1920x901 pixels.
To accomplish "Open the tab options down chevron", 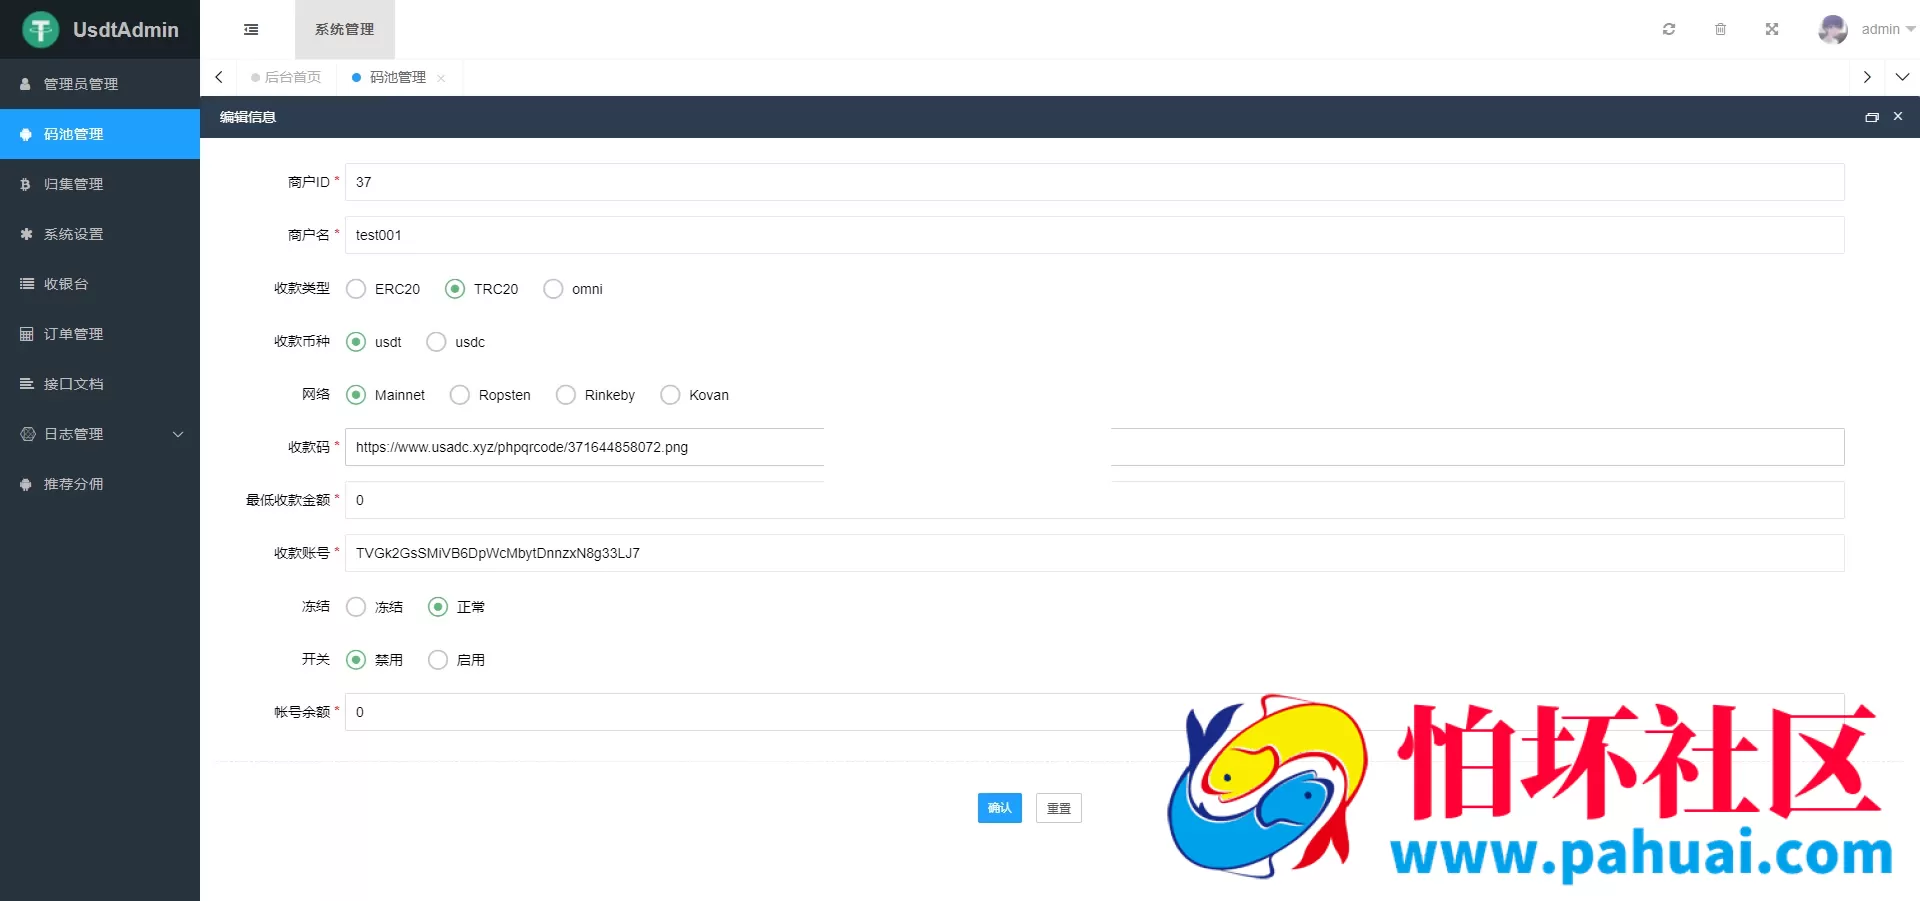I will (1902, 77).
